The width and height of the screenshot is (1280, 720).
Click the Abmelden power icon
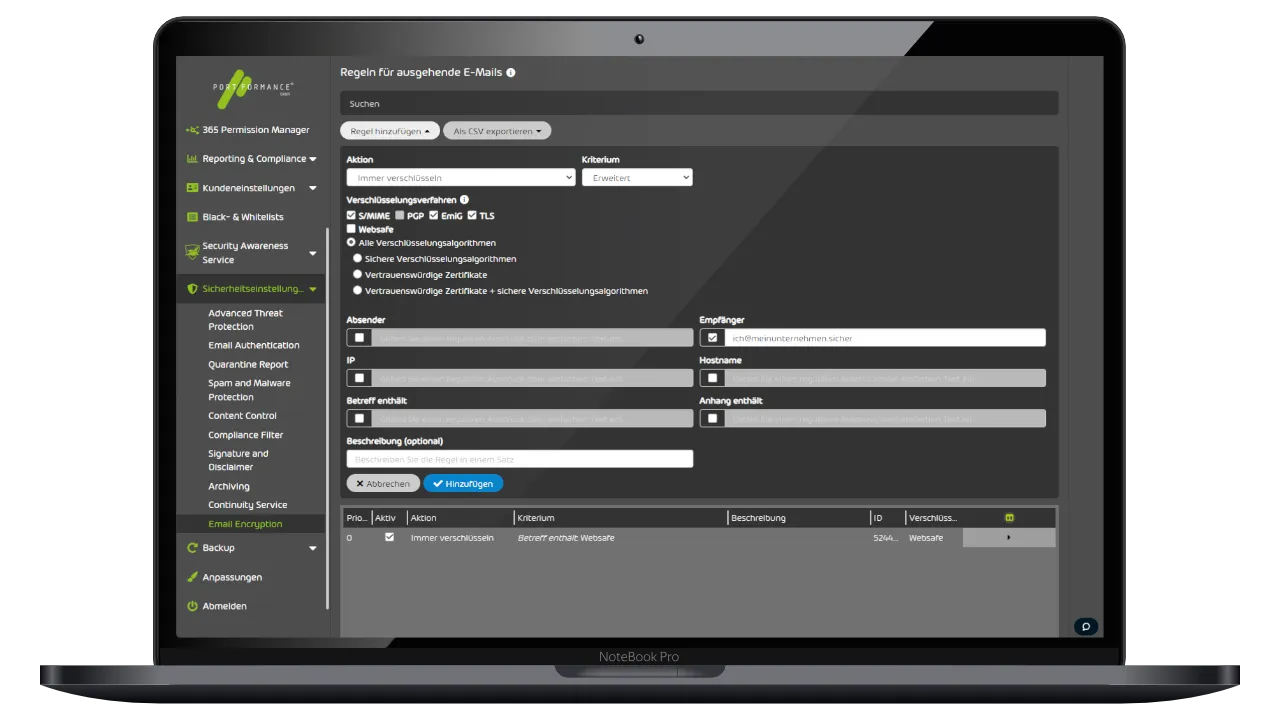[192, 606]
